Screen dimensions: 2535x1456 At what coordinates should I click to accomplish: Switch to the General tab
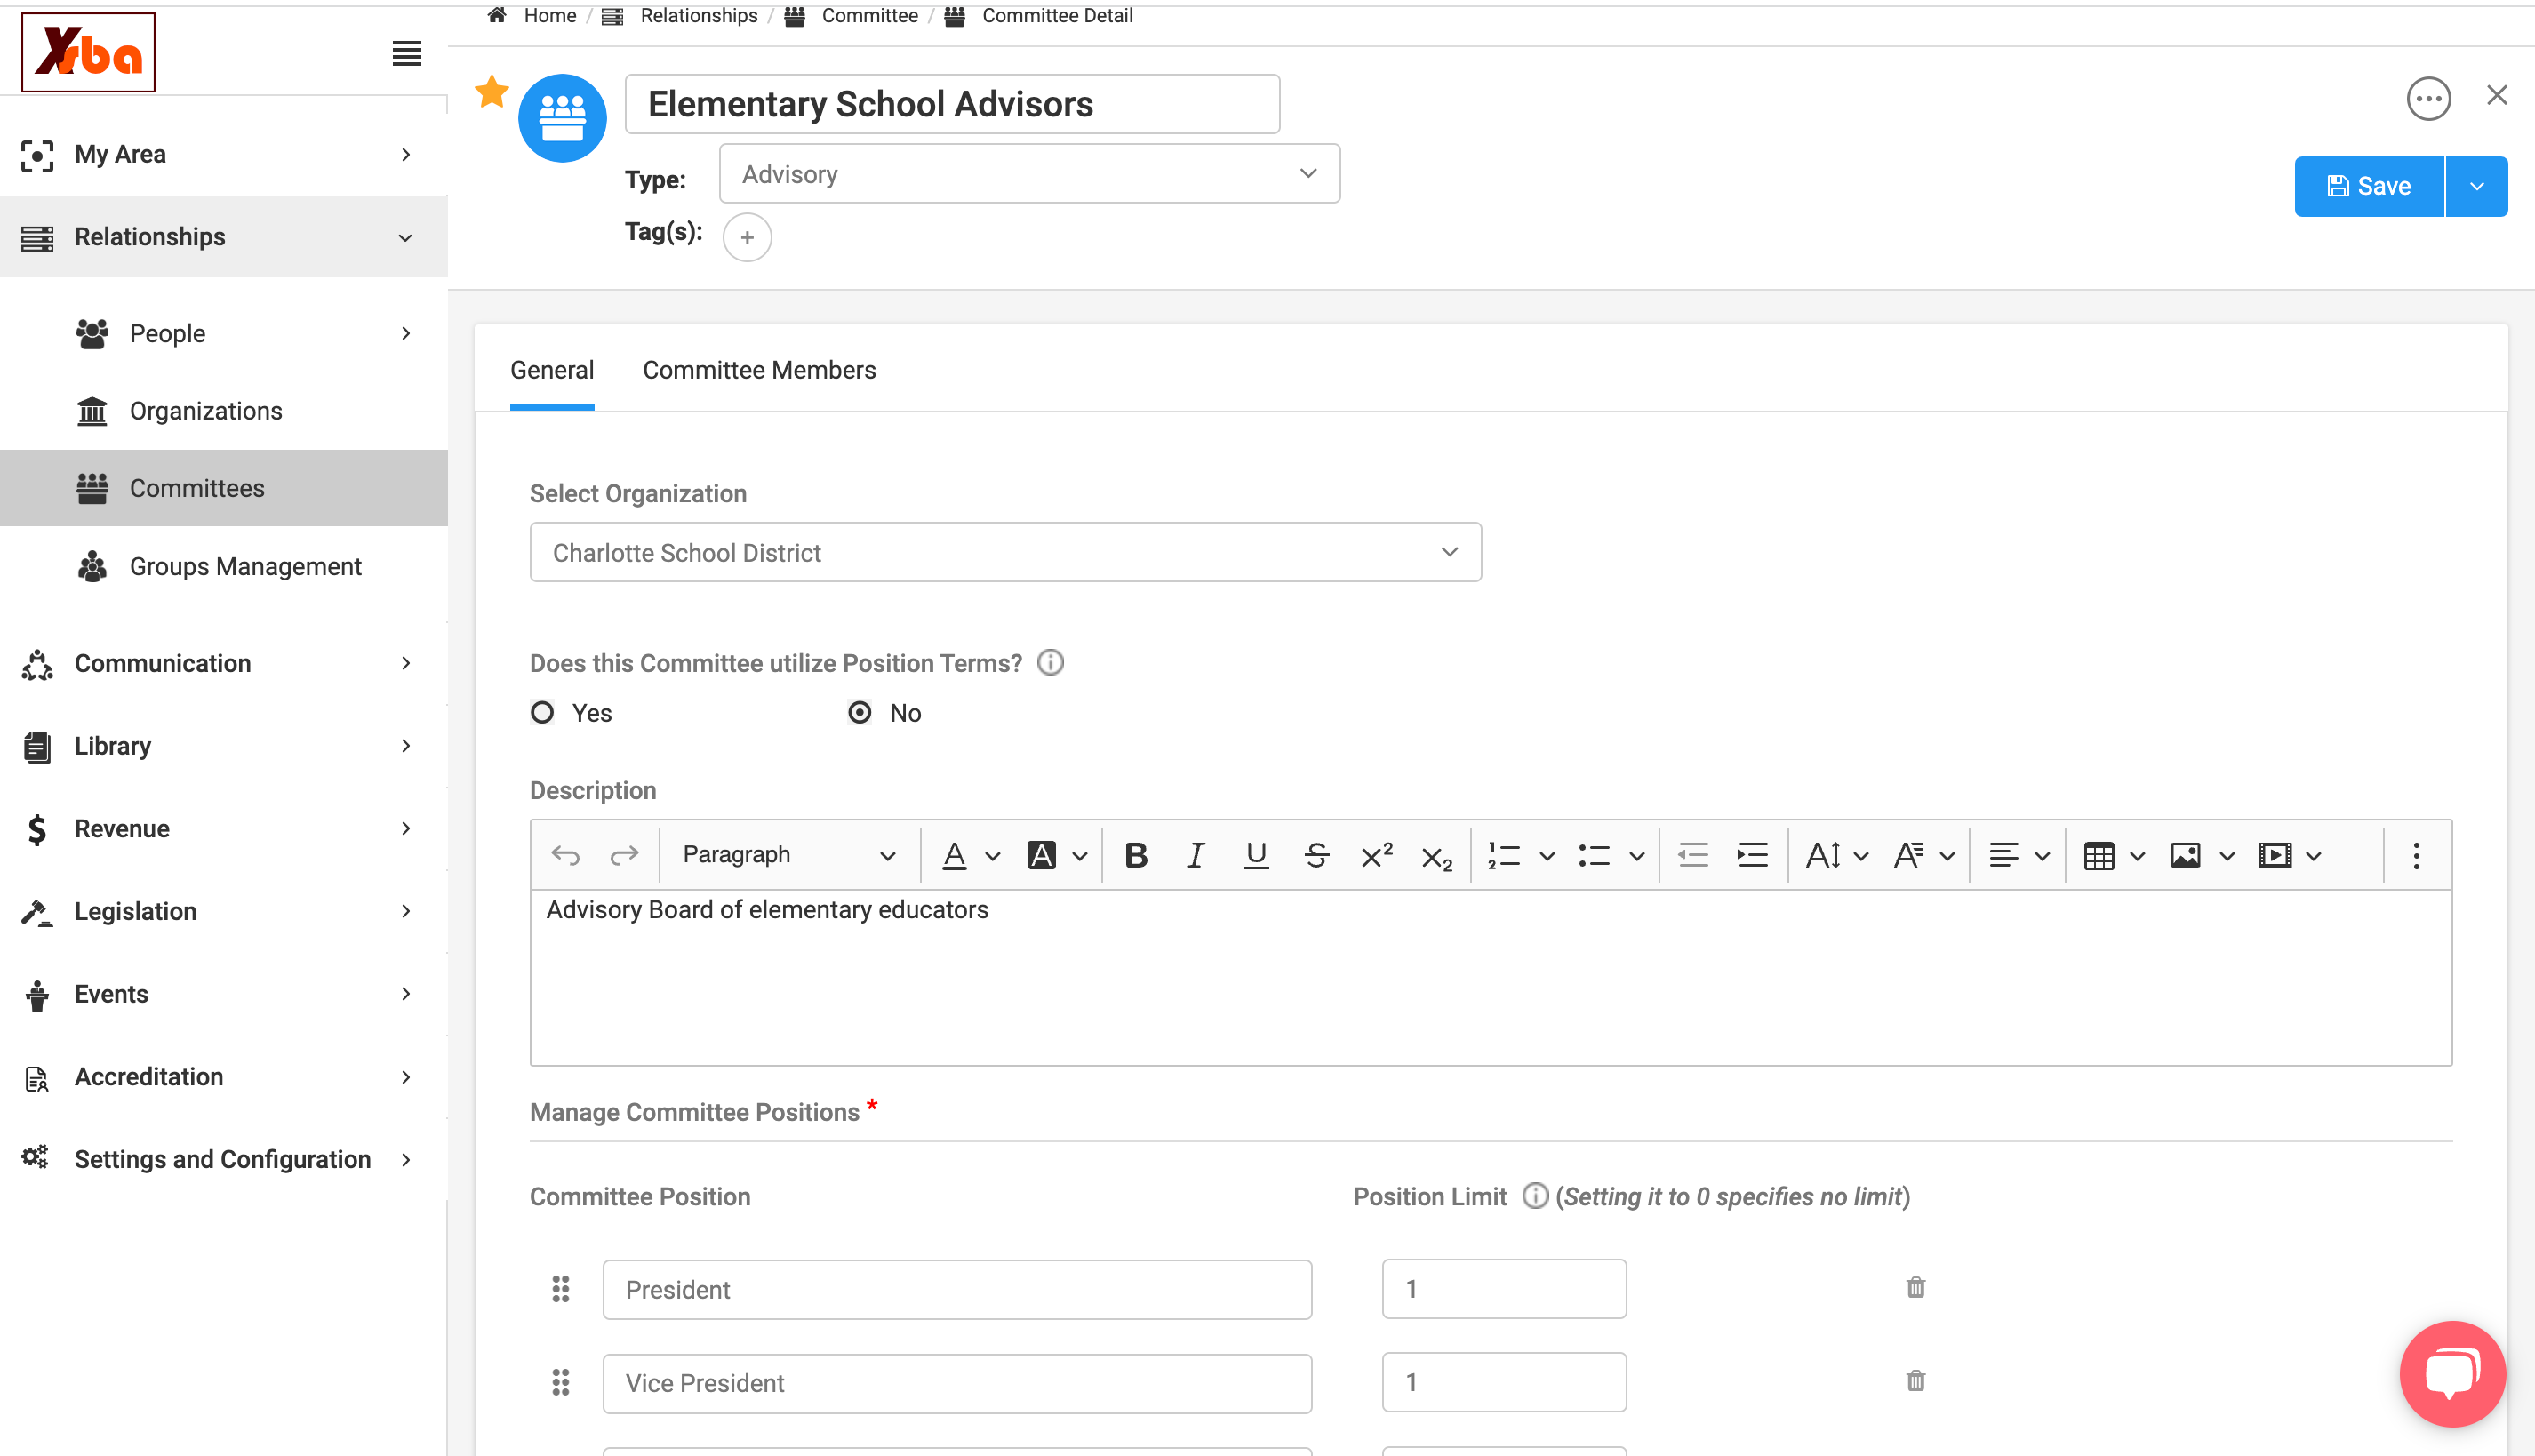click(x=552, y=370)
